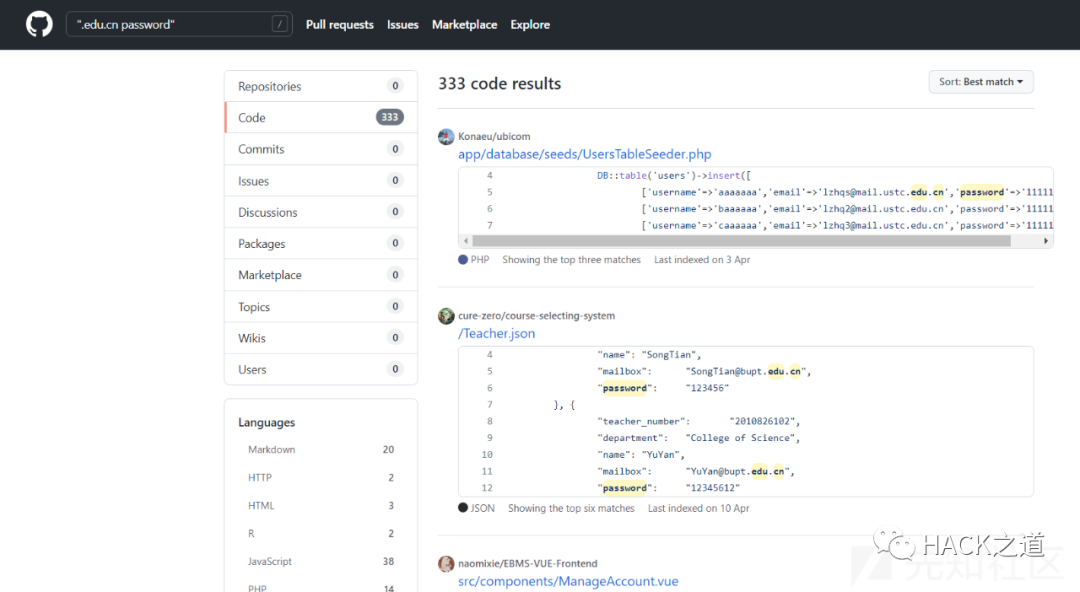
Task: Open cure-zero user avatar
Action: (446, 316)
